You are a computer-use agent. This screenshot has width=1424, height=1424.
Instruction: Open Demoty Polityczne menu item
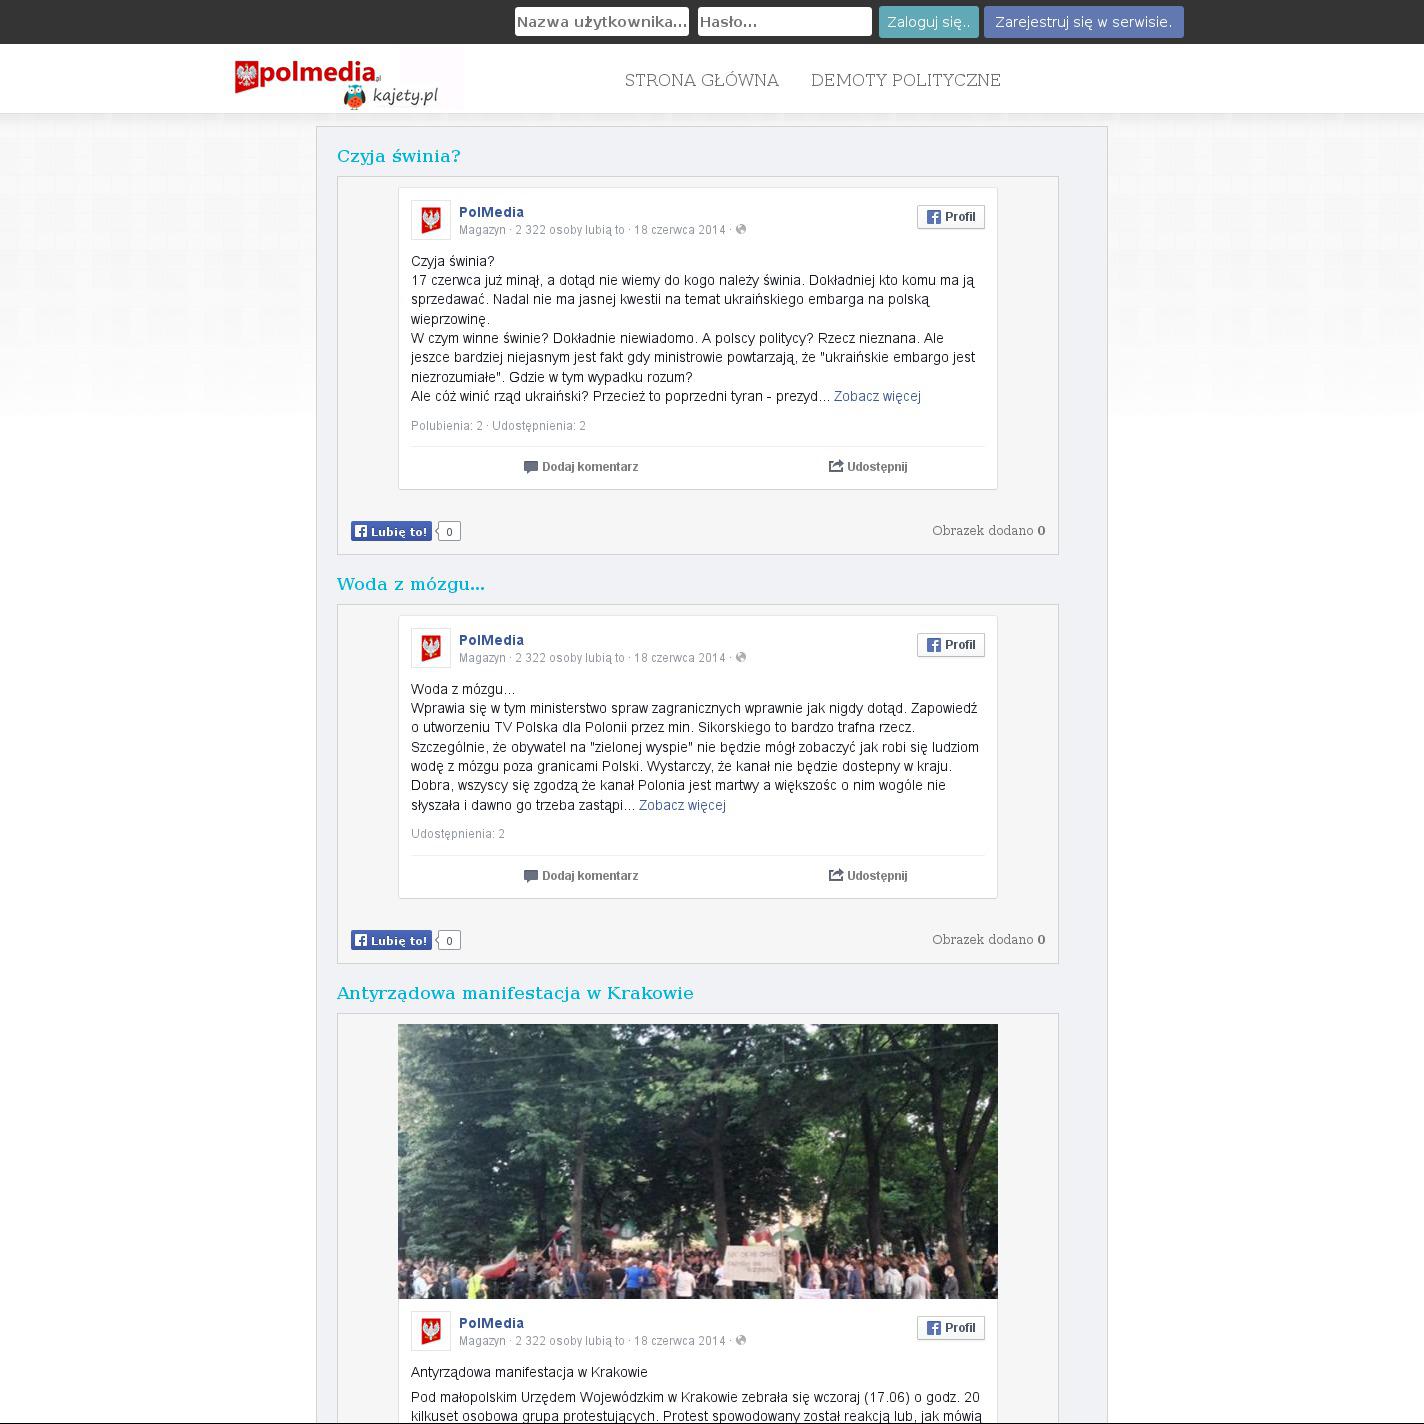pyautogui.click(x=905, y=80)
